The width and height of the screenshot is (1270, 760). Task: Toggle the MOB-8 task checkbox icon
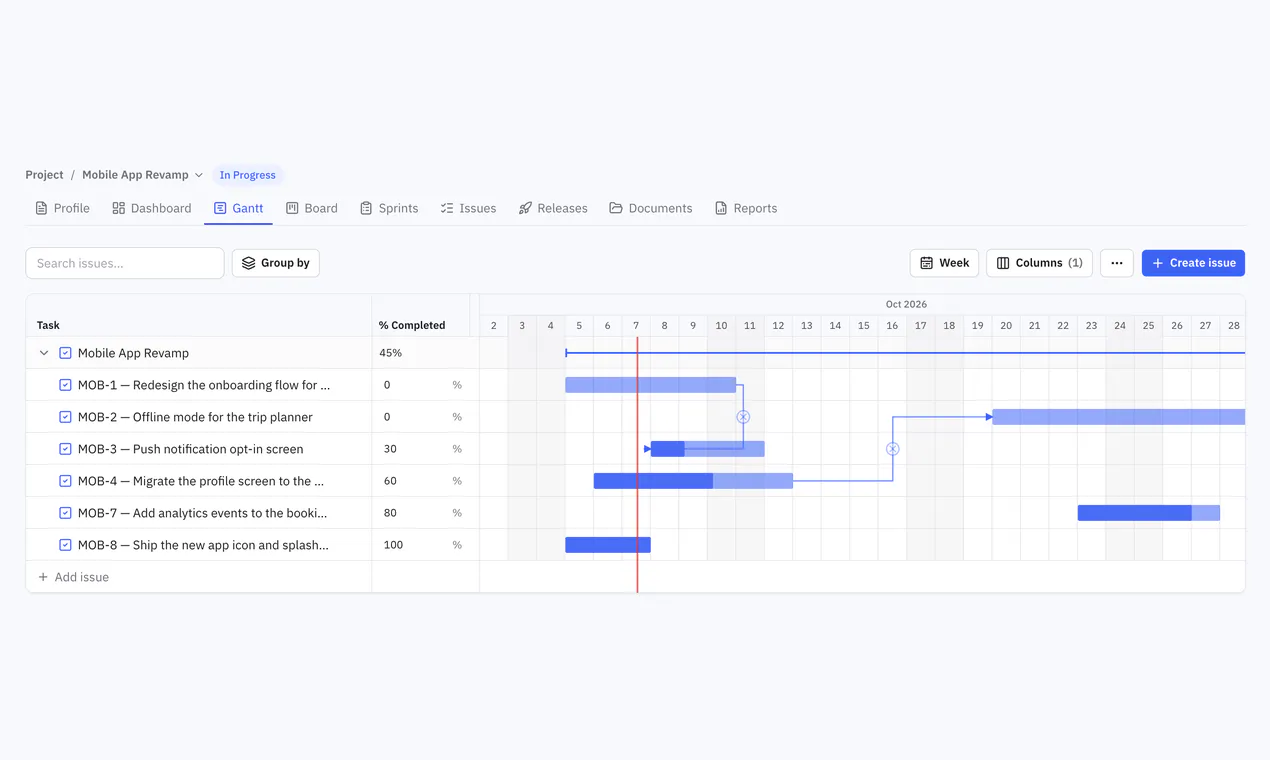click(x=65, y=545)
